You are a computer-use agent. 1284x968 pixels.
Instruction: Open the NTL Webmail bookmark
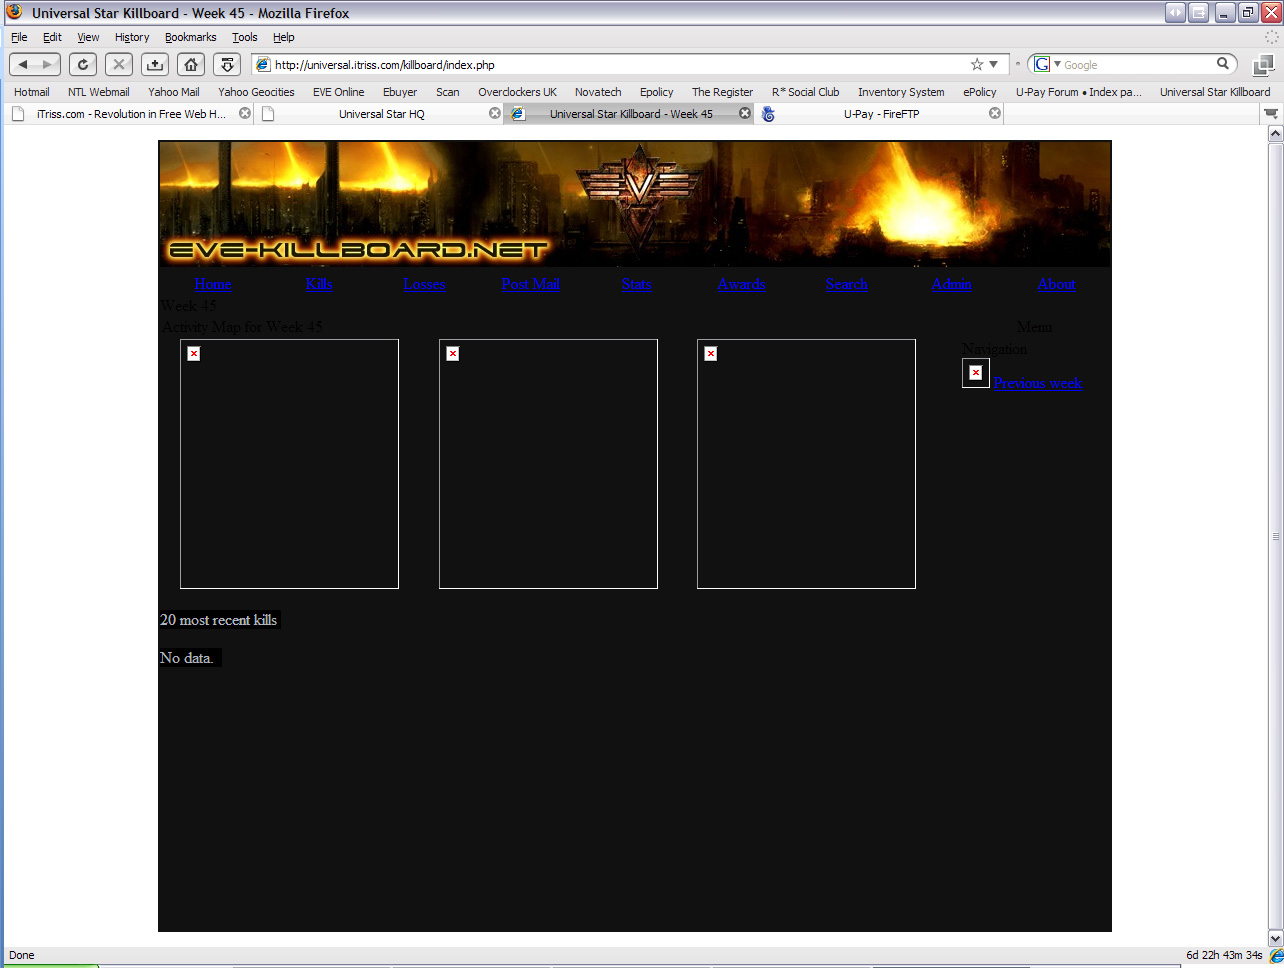tap(99, 92)
